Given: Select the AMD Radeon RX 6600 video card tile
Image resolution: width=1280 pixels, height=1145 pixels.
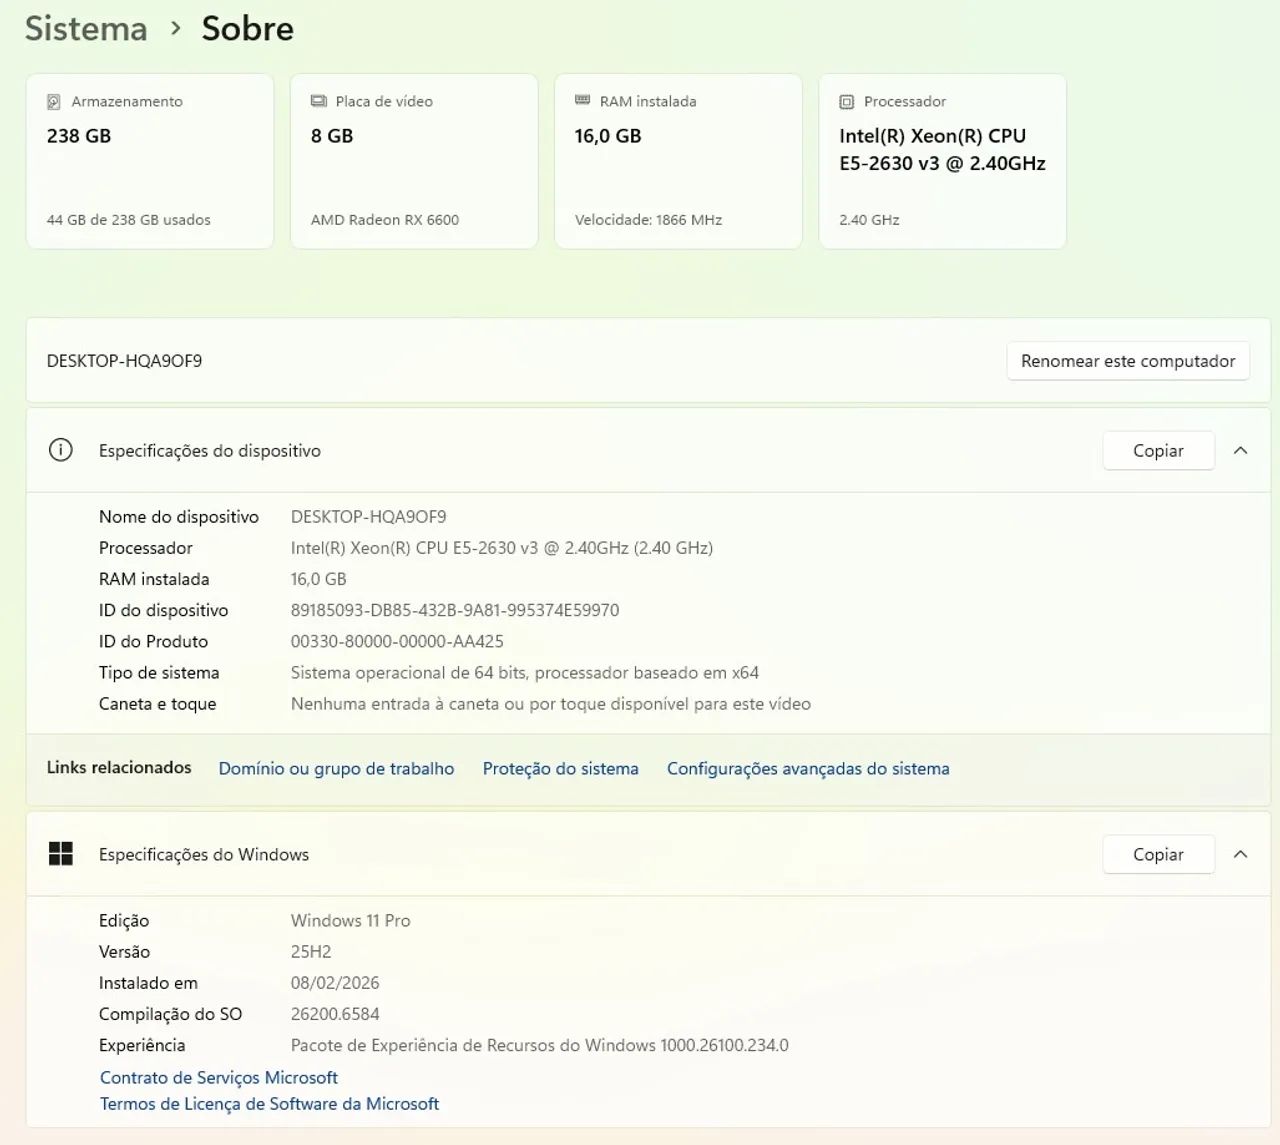Looking at the screenshot, I should coord(414,161).
